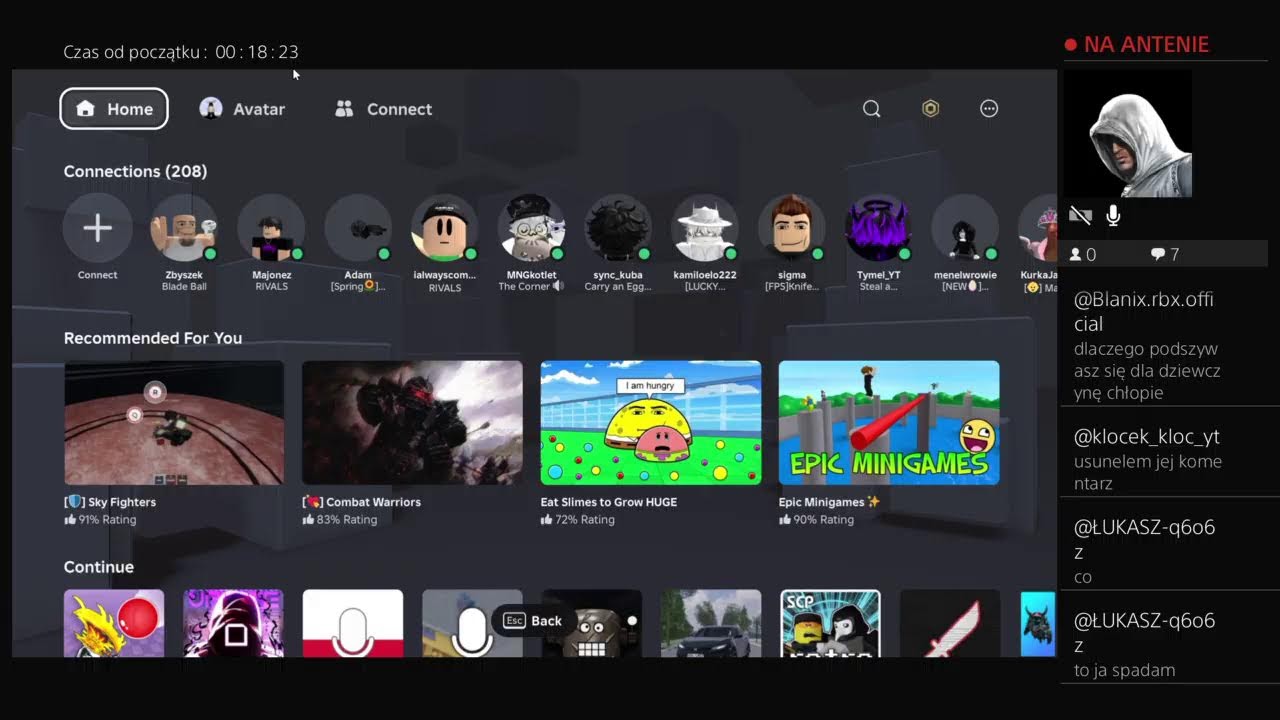Open MNGkotlet's avatar in connections
The image size is (1280, 720).
[x=531, y=228]
